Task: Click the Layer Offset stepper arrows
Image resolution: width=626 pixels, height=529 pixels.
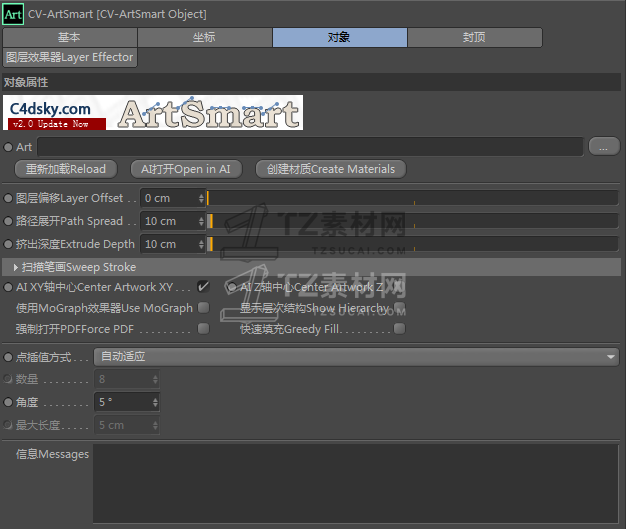Action: [x=201, y=198]
